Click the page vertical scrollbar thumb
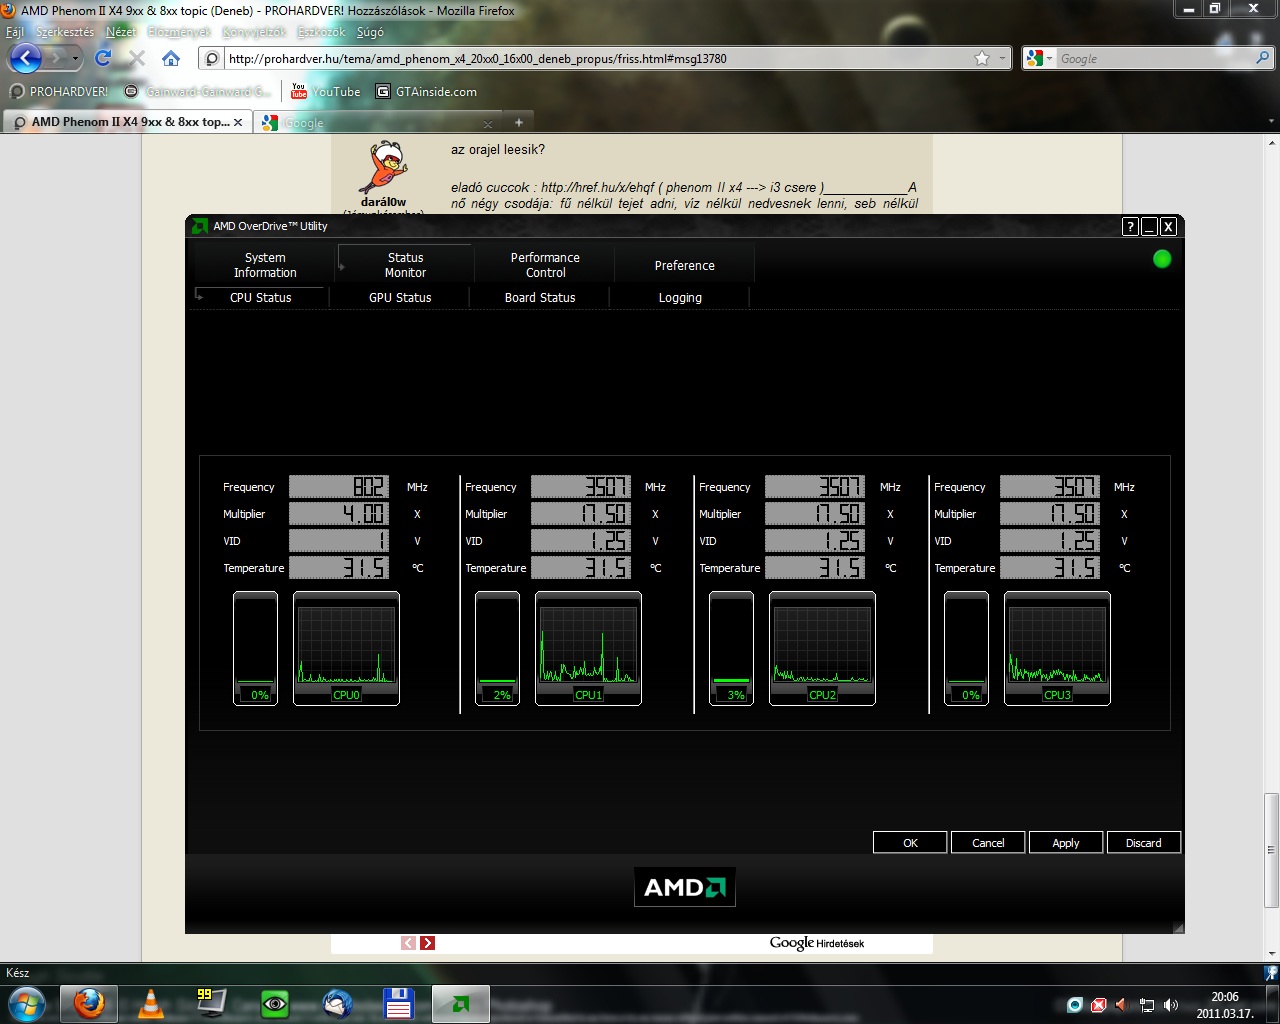 [1271, 850]
